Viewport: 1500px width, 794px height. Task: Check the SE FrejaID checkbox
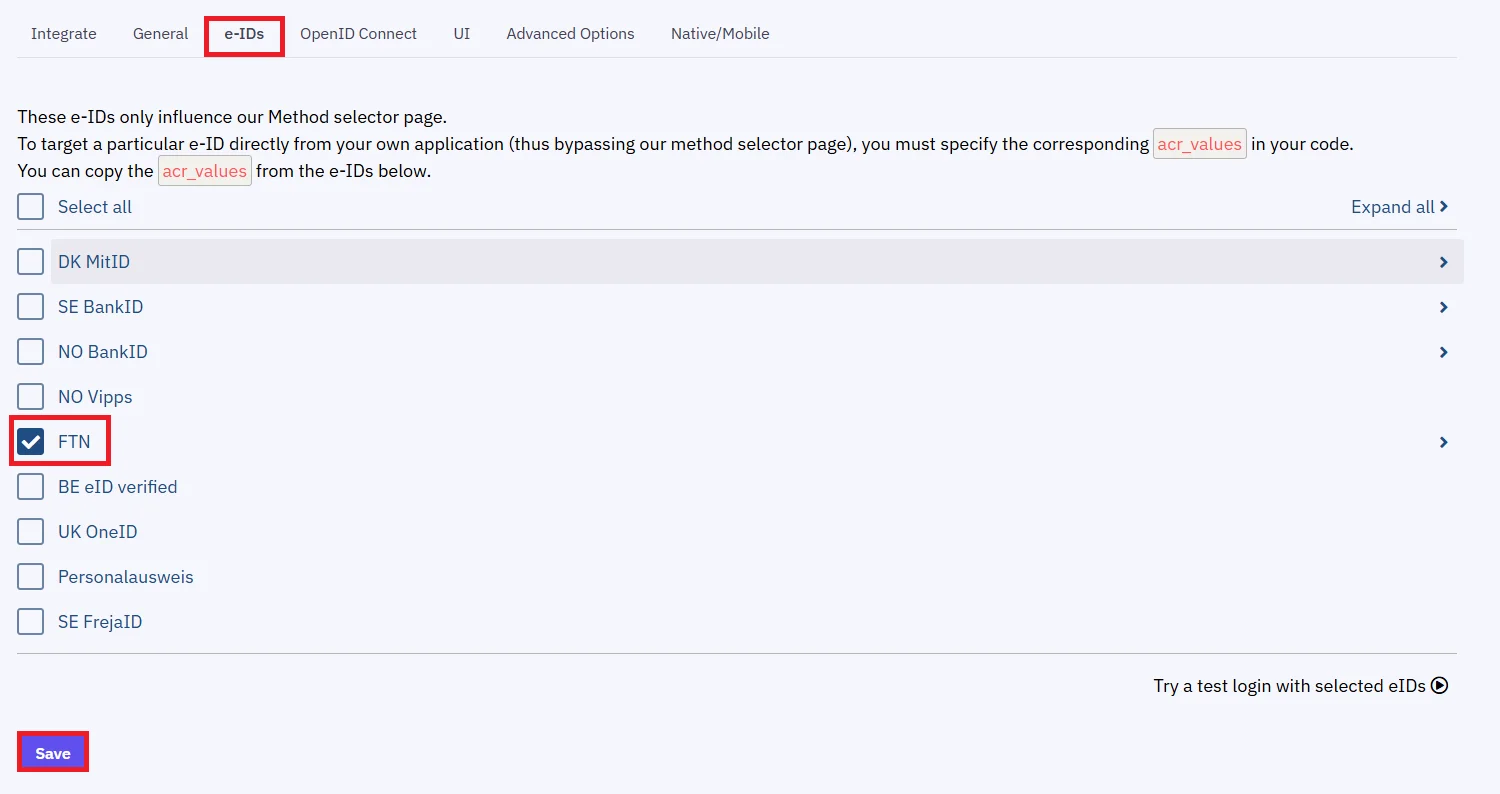click(30, 621)
